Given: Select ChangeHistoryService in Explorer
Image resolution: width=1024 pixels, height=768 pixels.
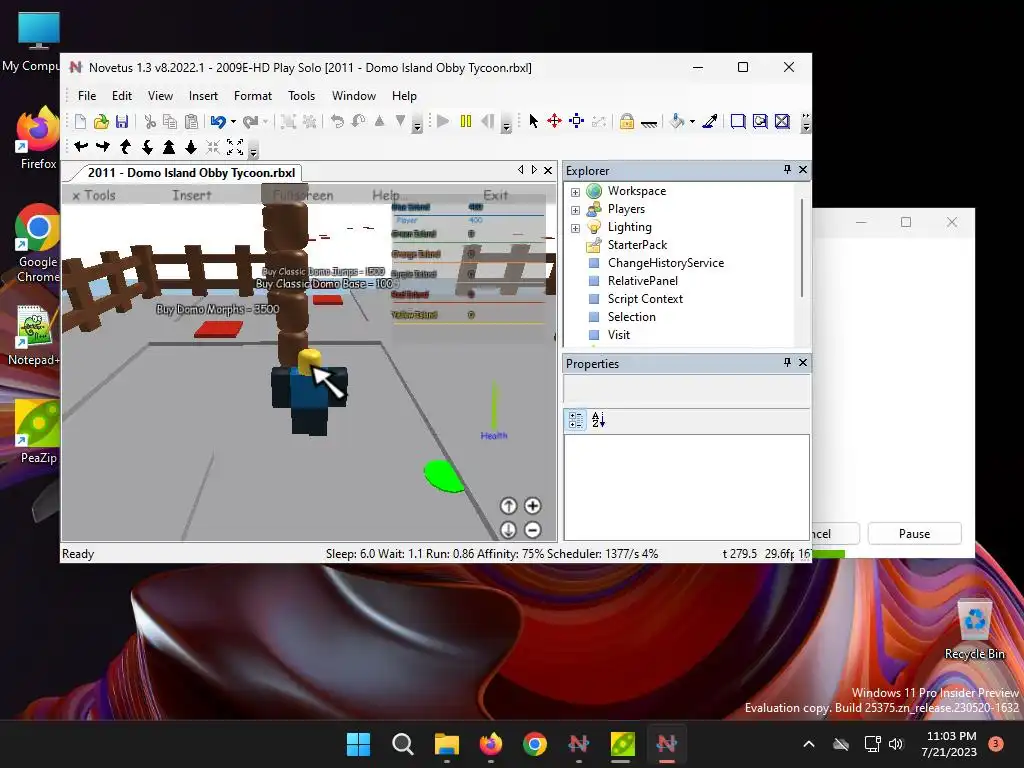Looking at the screenshot, I should [x=666, y=263].
